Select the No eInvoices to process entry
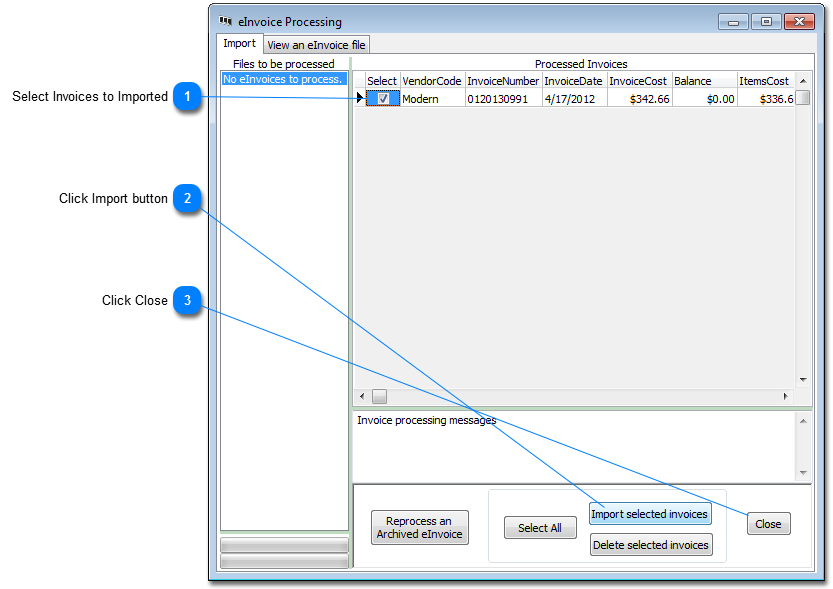The image size is (833, 589). click(x=284, y=79)
